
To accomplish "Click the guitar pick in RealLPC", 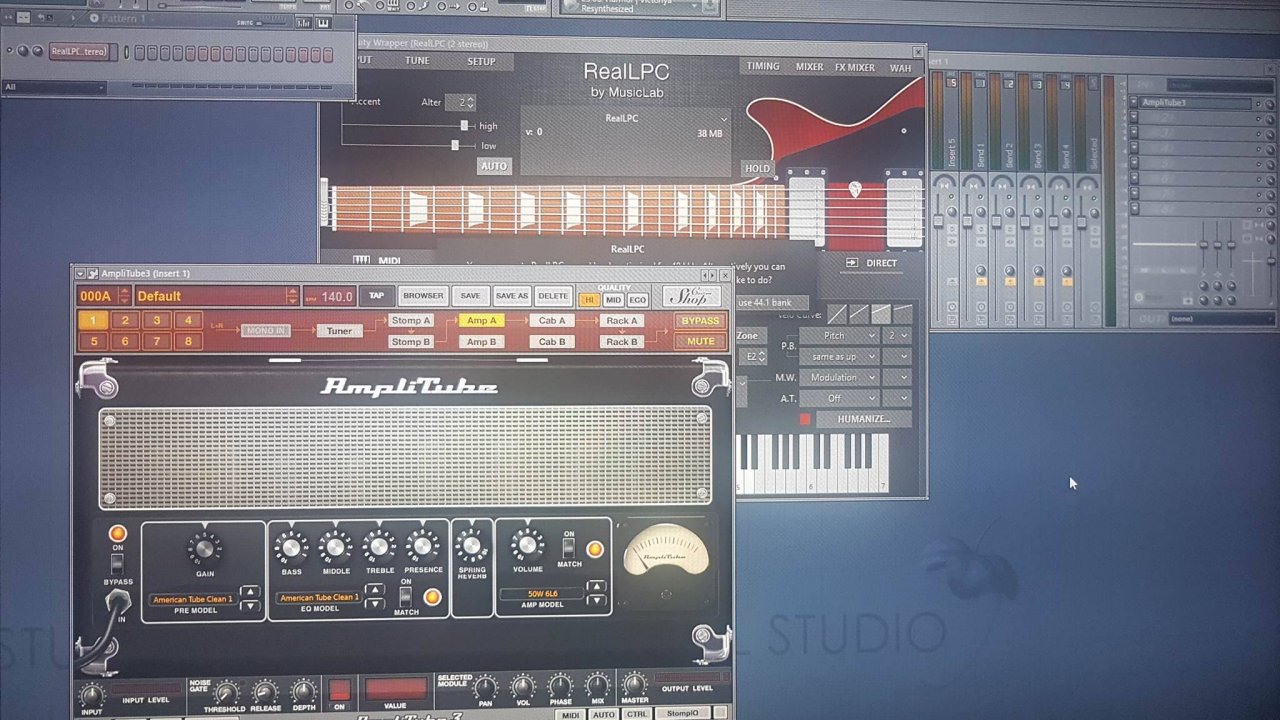I will (x=855, y=189).
